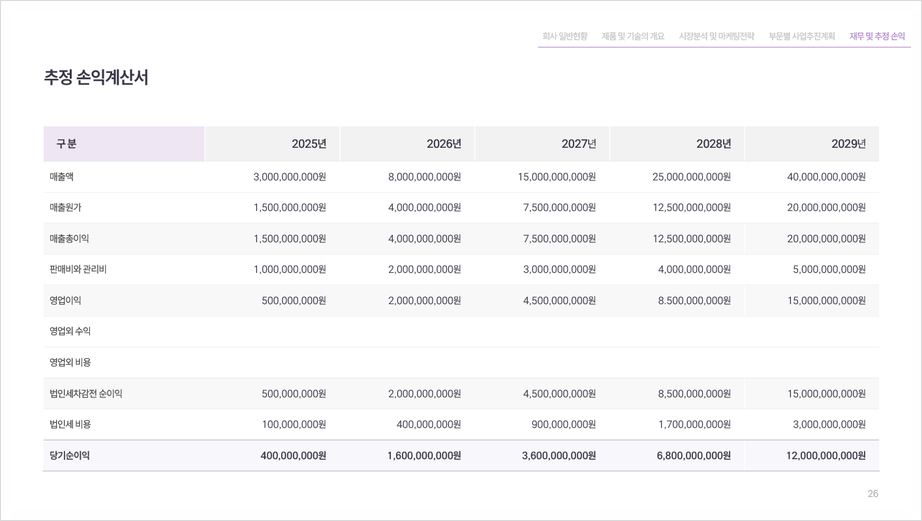922x521 pixels.
Task: Click 판매비와 관리비 value 1,000,000,000원
Action: (289, 269)
